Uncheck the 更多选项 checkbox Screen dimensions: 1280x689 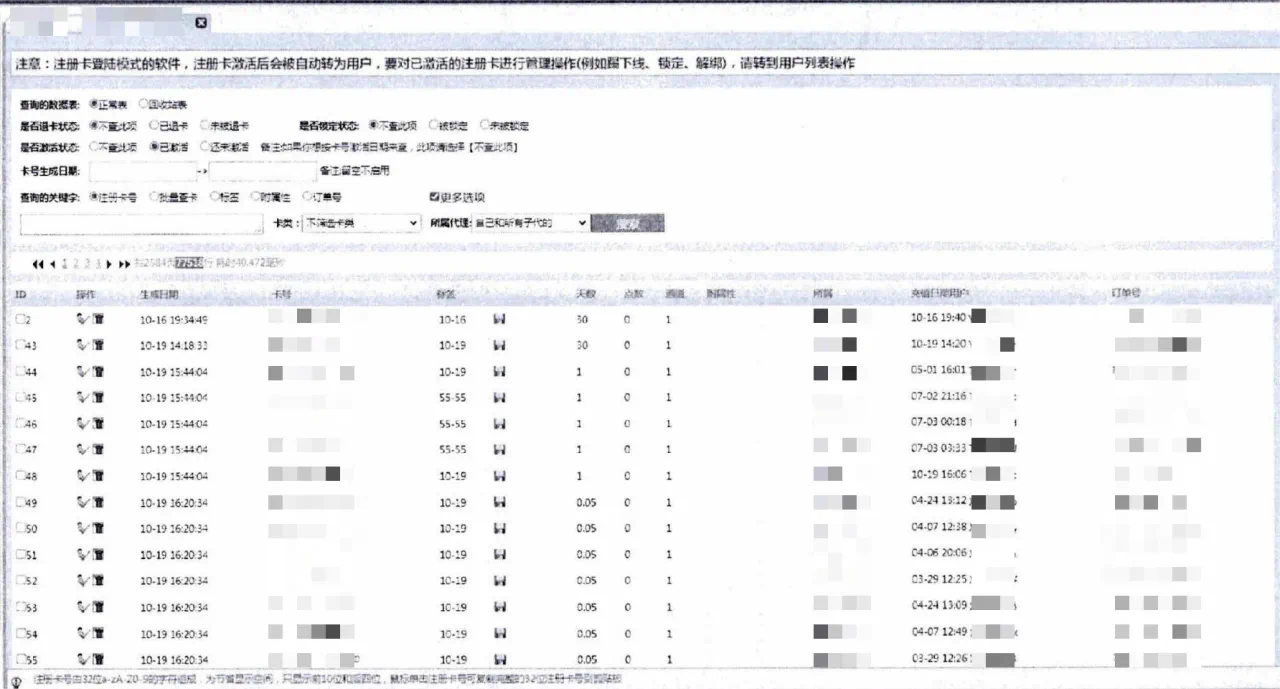click(434, 197)
